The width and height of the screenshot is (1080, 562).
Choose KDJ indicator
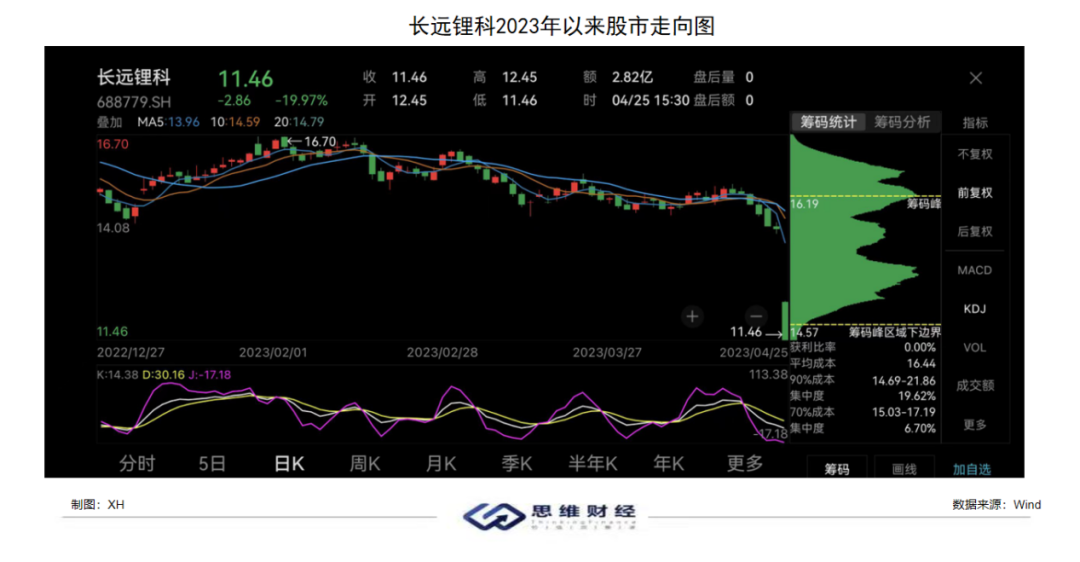[x=975, y=309]
